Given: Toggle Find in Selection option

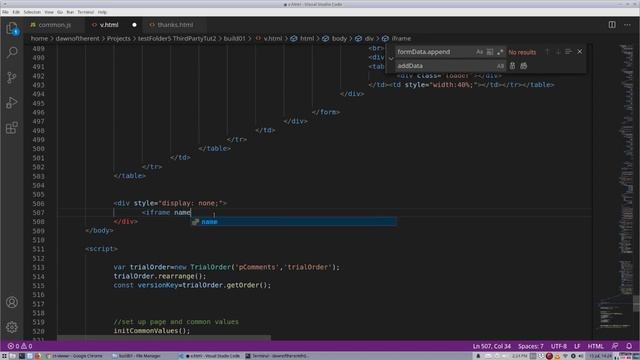Looking at the screenshot, I should pos(569,52).
